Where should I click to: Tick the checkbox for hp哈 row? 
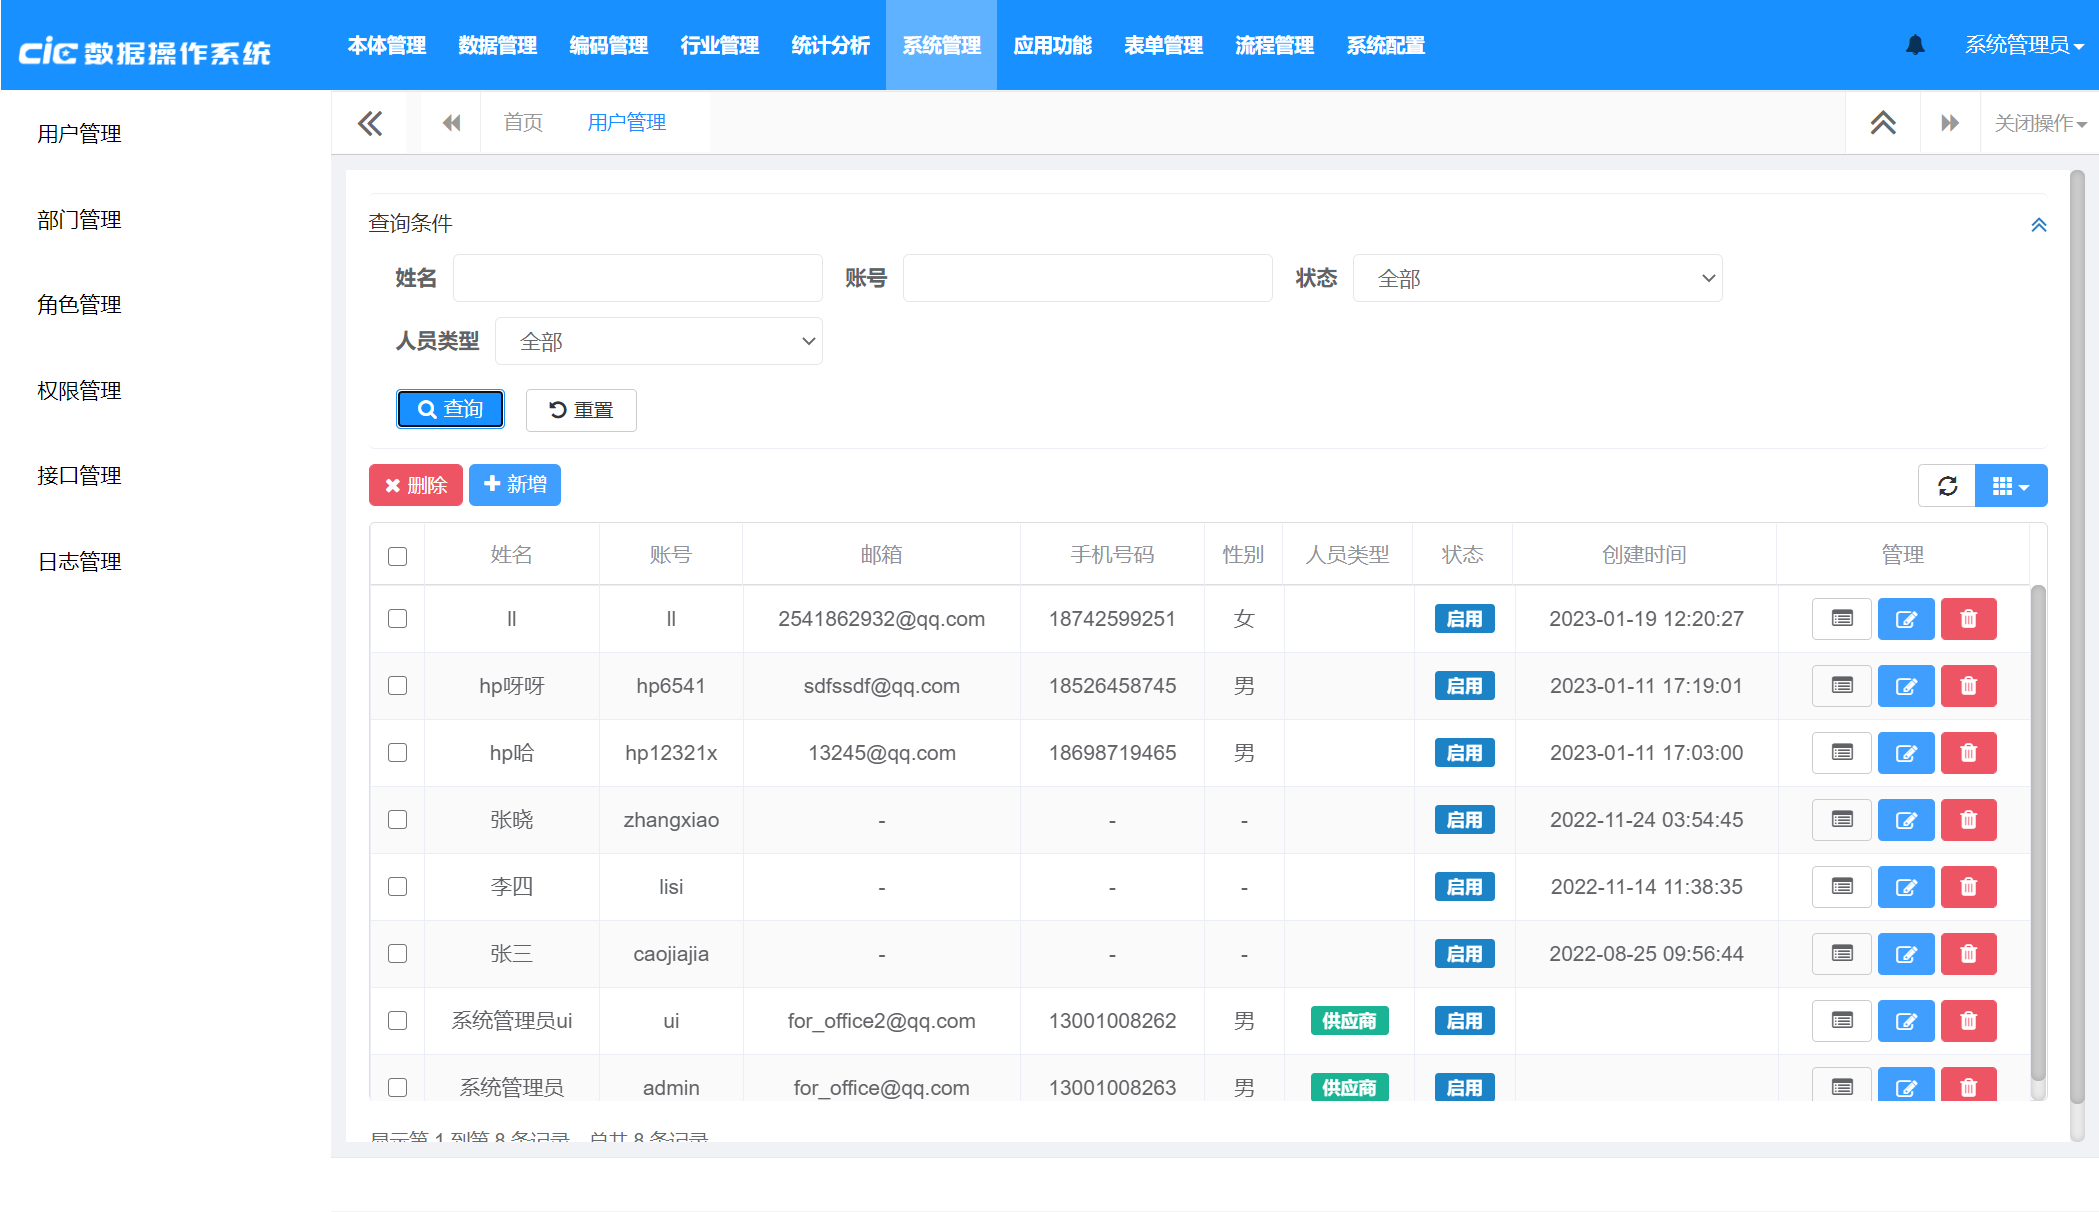(x=398, y=753)
